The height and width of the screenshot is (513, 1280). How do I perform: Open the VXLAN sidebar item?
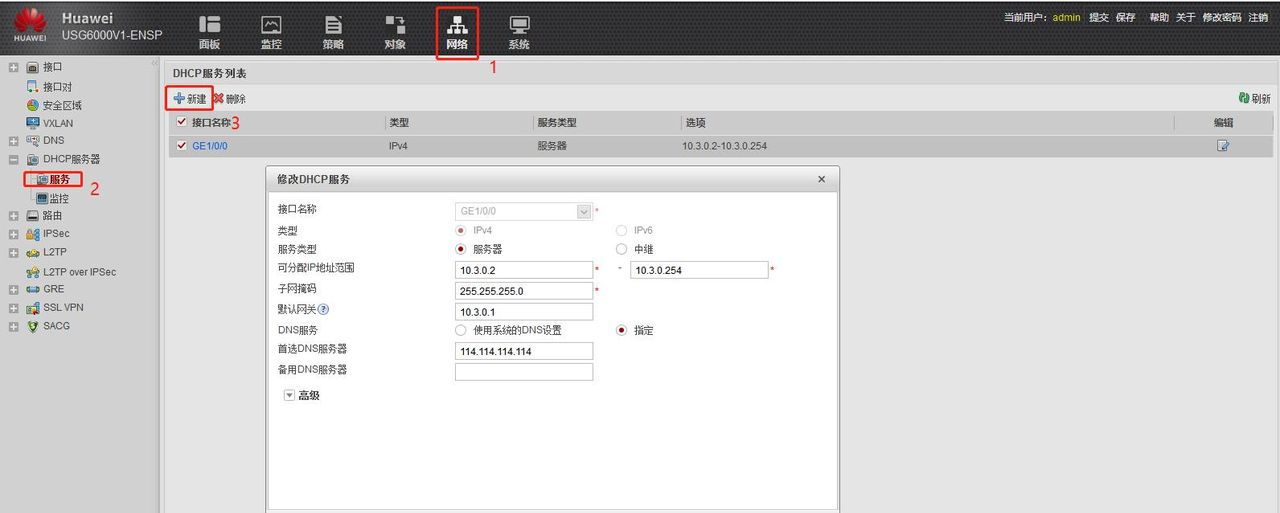coord(58,123)
